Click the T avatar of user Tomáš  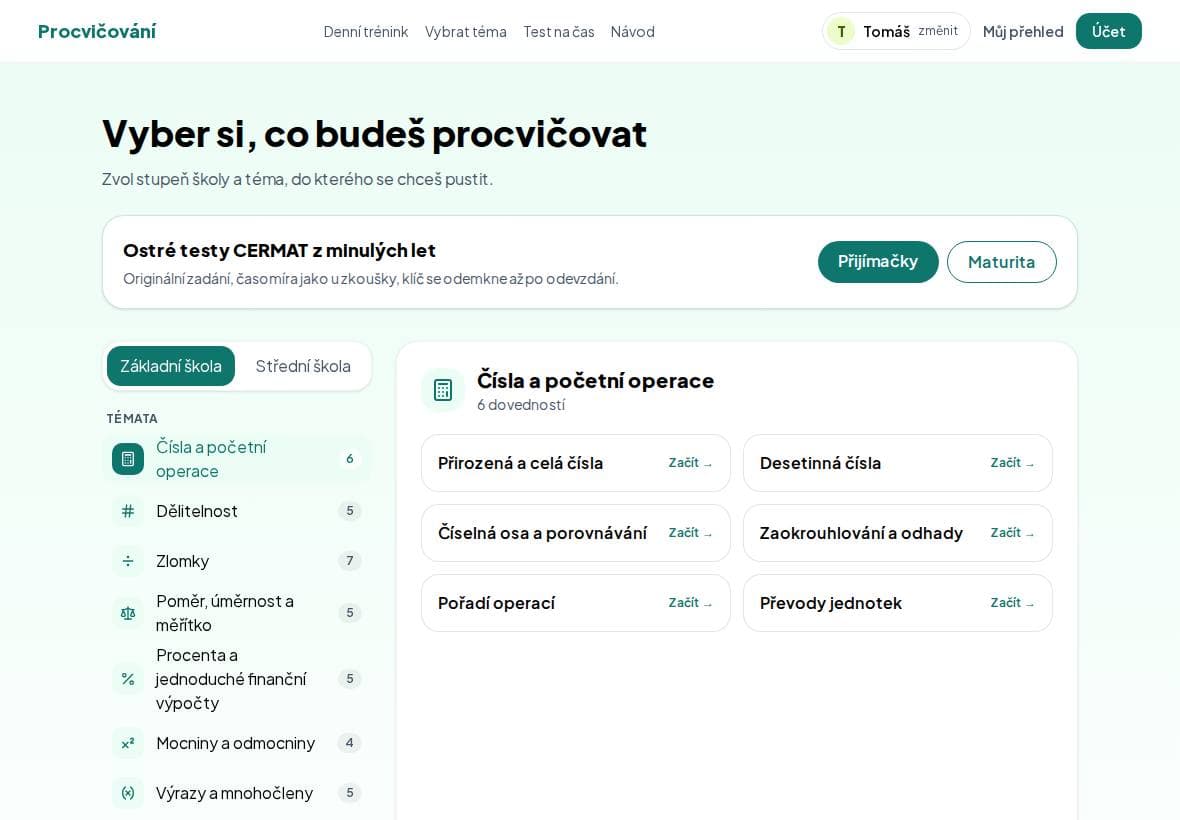point(841,32)
